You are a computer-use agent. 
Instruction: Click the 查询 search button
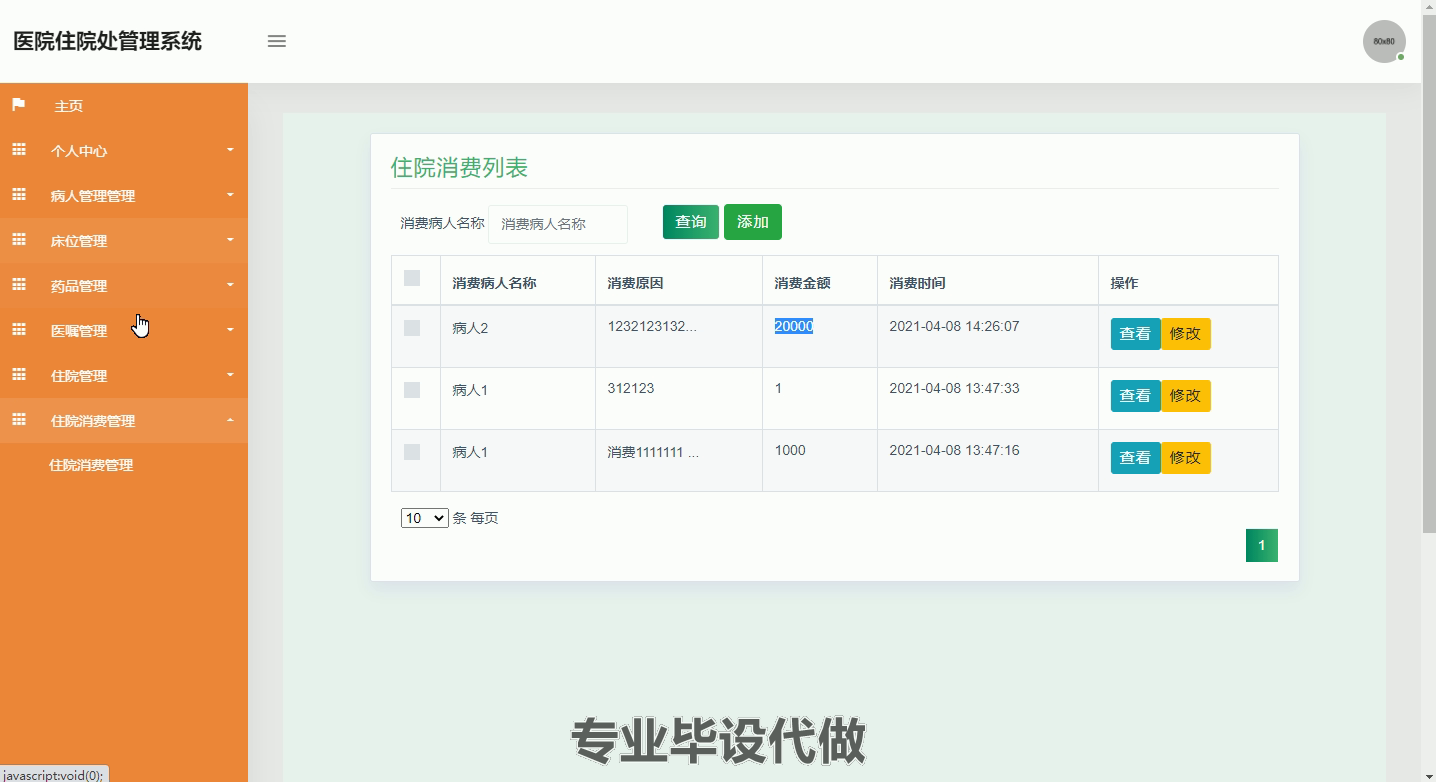pos(691,222)
